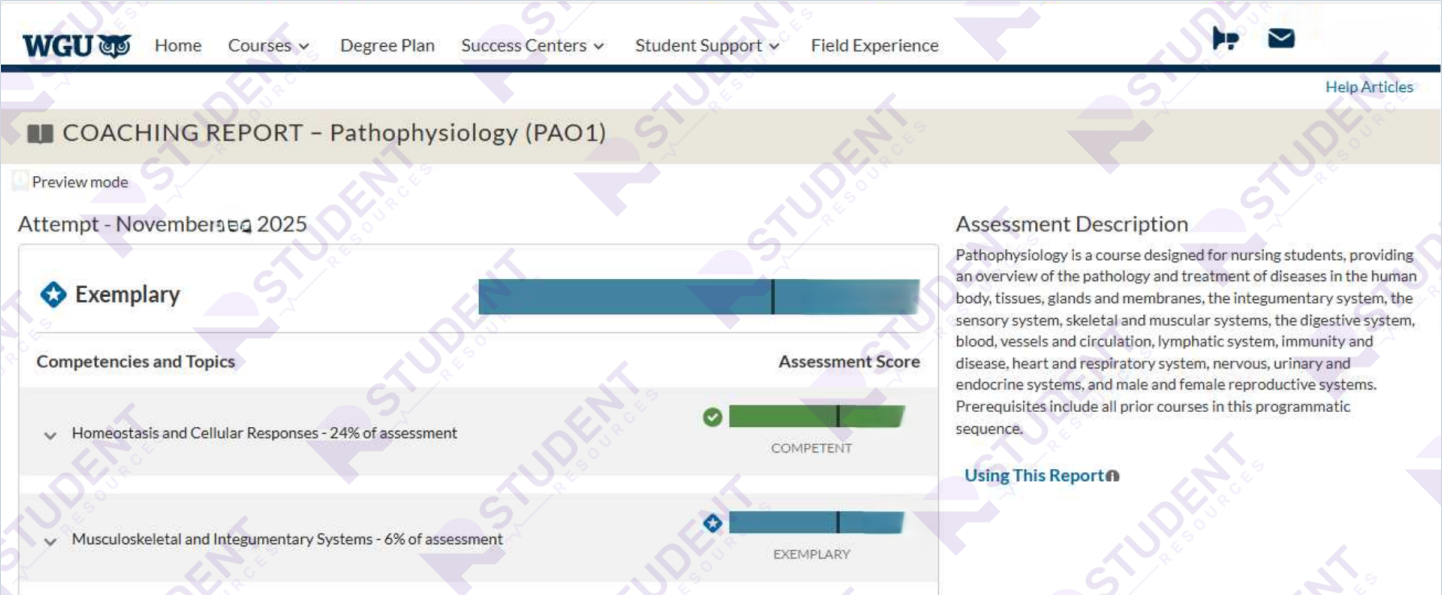Open the announcements megaphone icon

pyautogui.click(x=1224, y=37)
